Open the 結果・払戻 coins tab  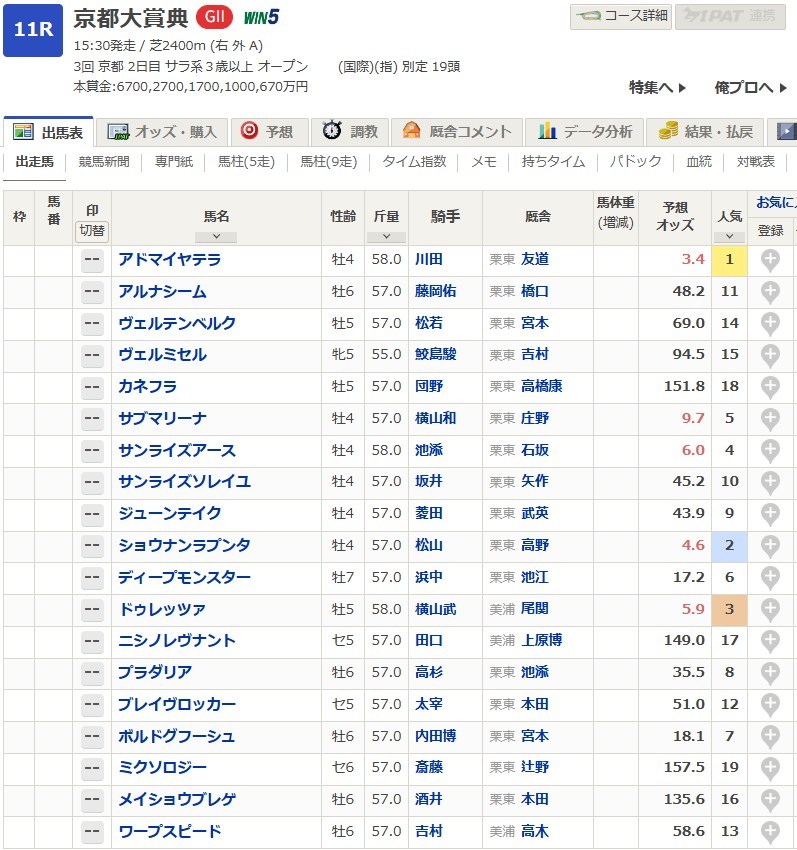click(706, 131)
